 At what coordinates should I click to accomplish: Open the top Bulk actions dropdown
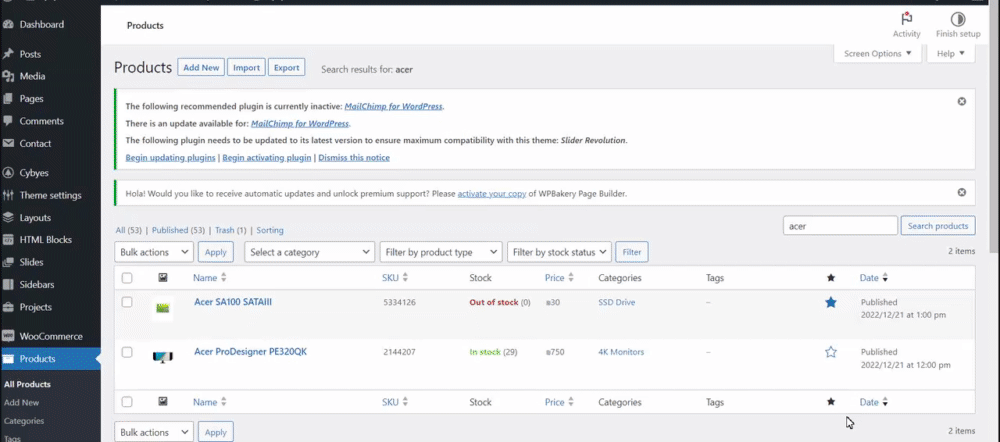tap(154, 252)
